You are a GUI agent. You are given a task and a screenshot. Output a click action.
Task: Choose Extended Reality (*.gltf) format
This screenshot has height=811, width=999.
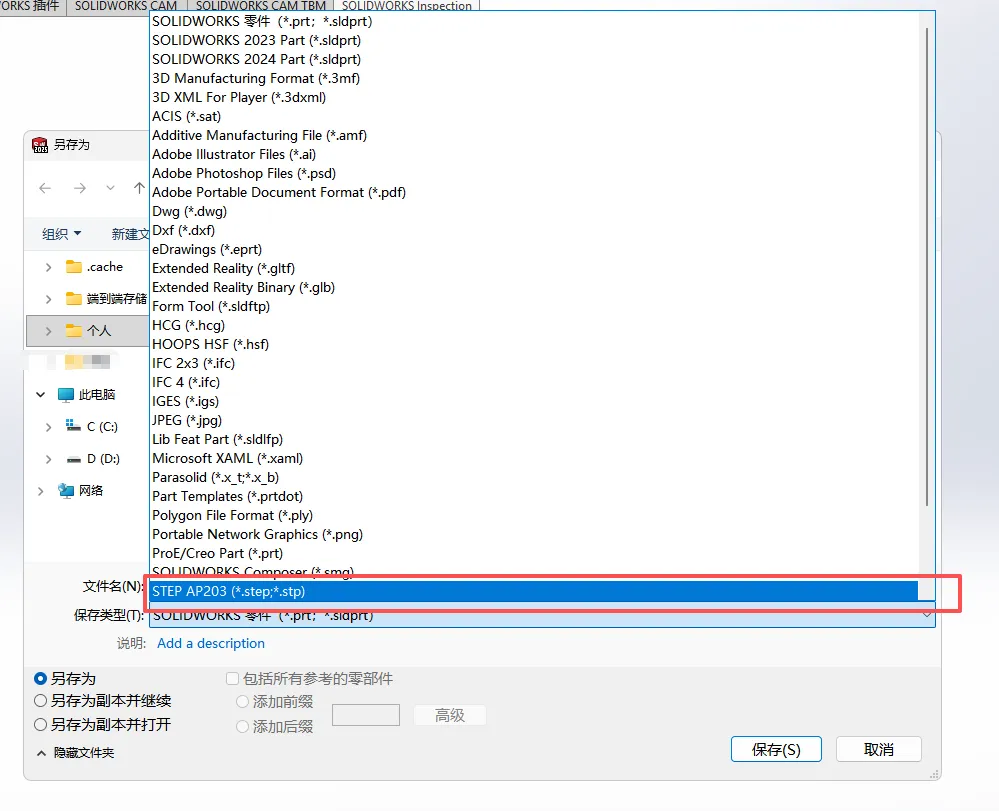(535, 269)
